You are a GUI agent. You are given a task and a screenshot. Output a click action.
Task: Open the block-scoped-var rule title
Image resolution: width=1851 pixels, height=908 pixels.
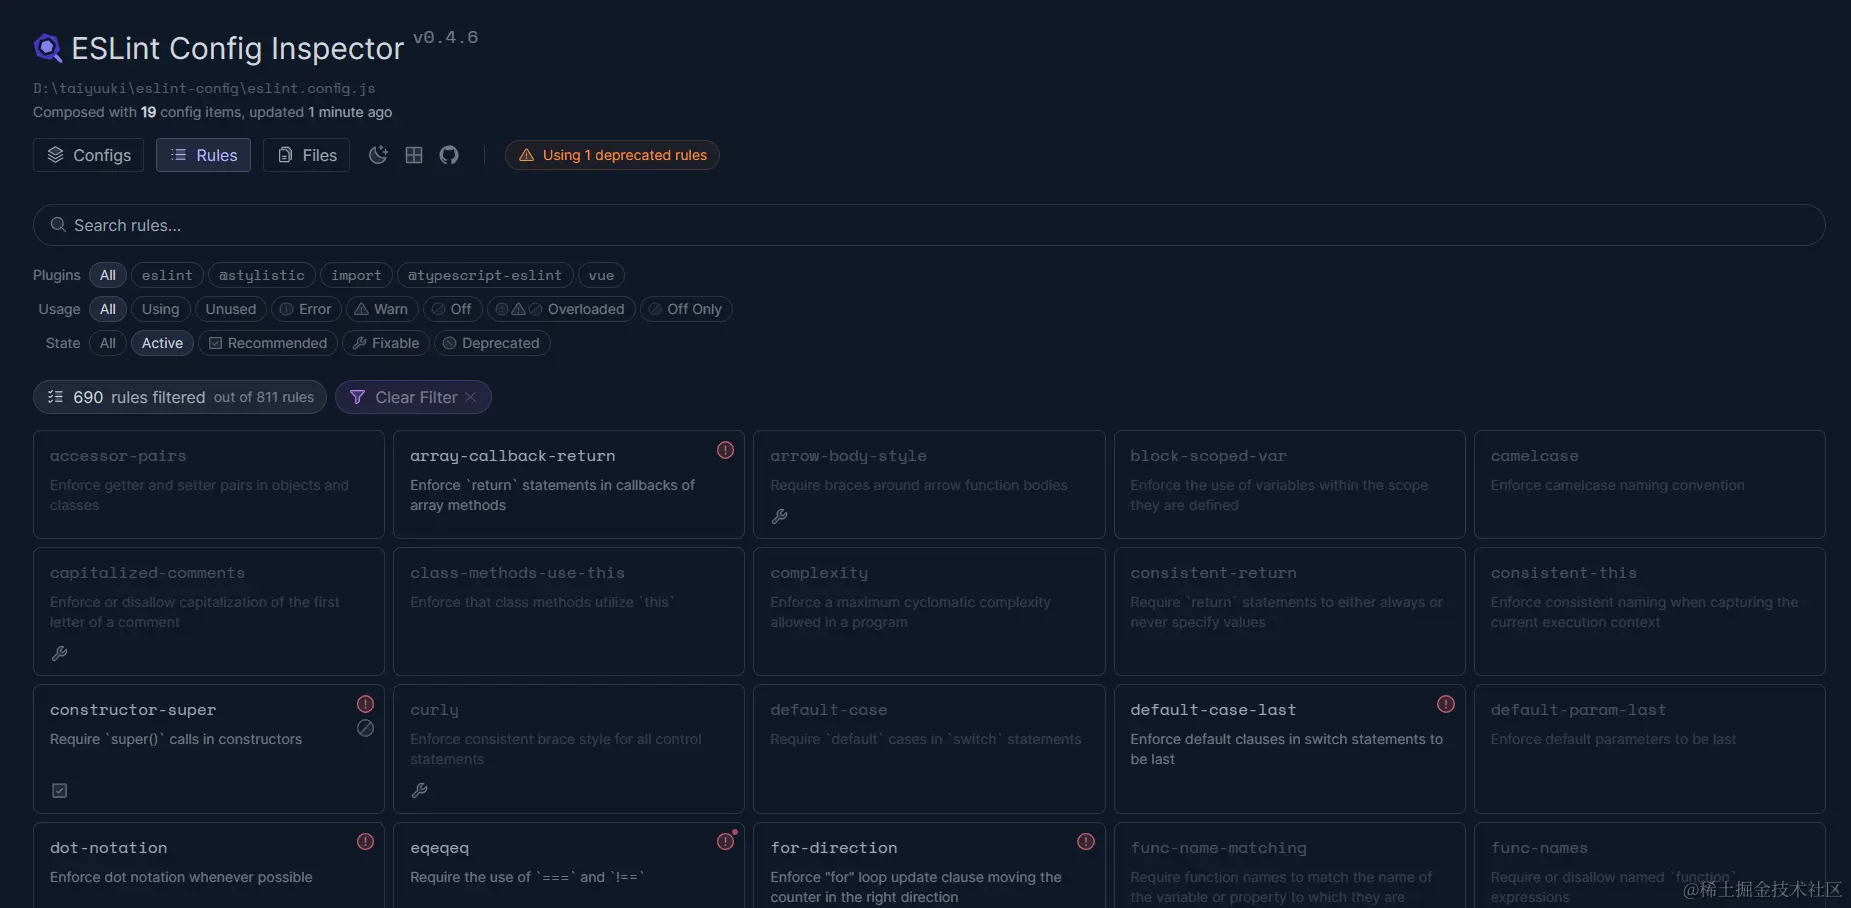(x=1209, y=456)
